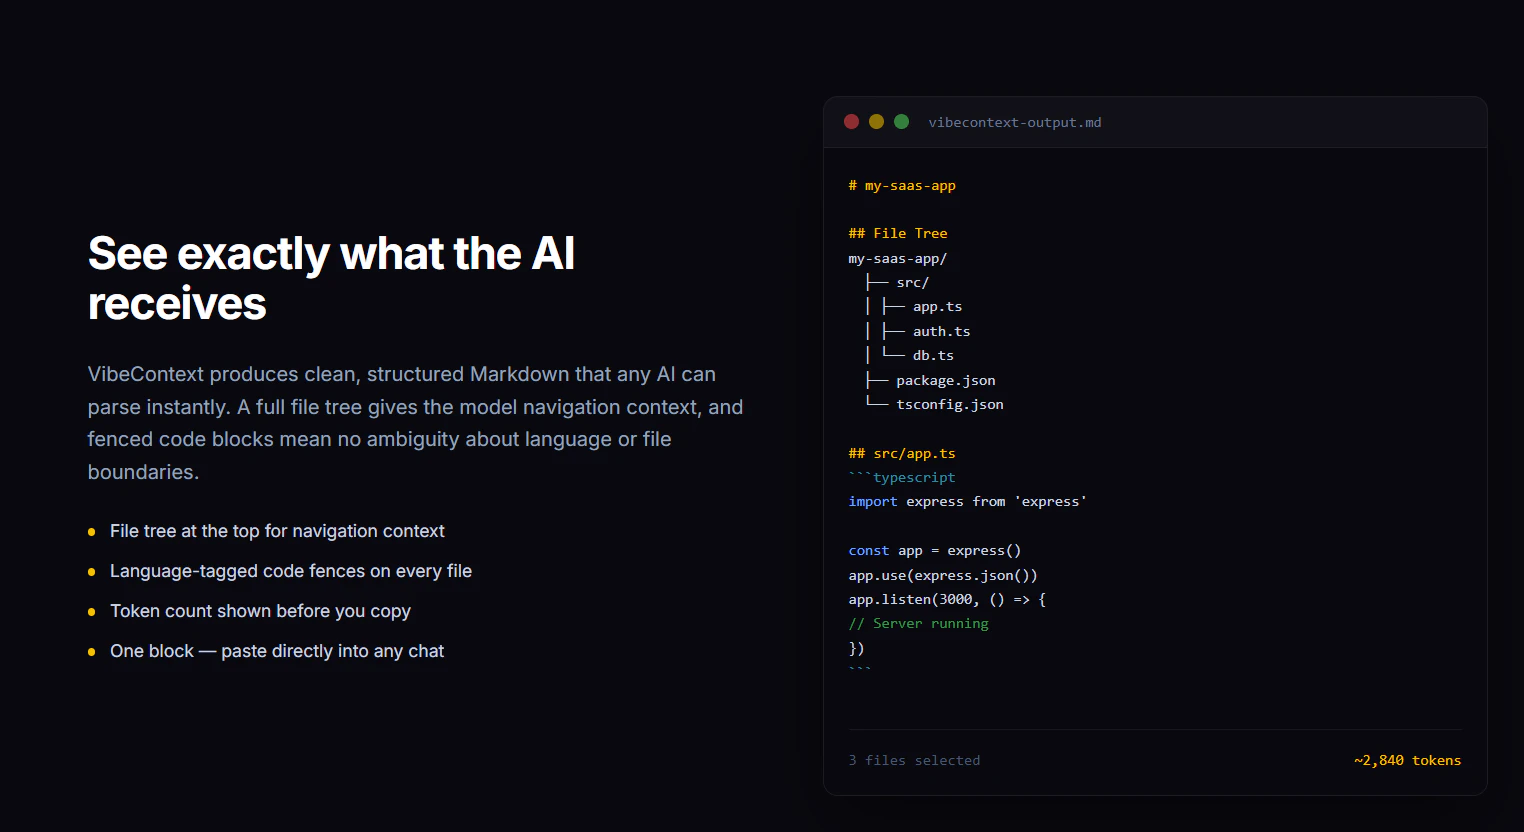The height and width of the screenshot is (832, 1524).
Task: Click 'One block — paste directly' bullet
Action: click(x=277, y=651)
